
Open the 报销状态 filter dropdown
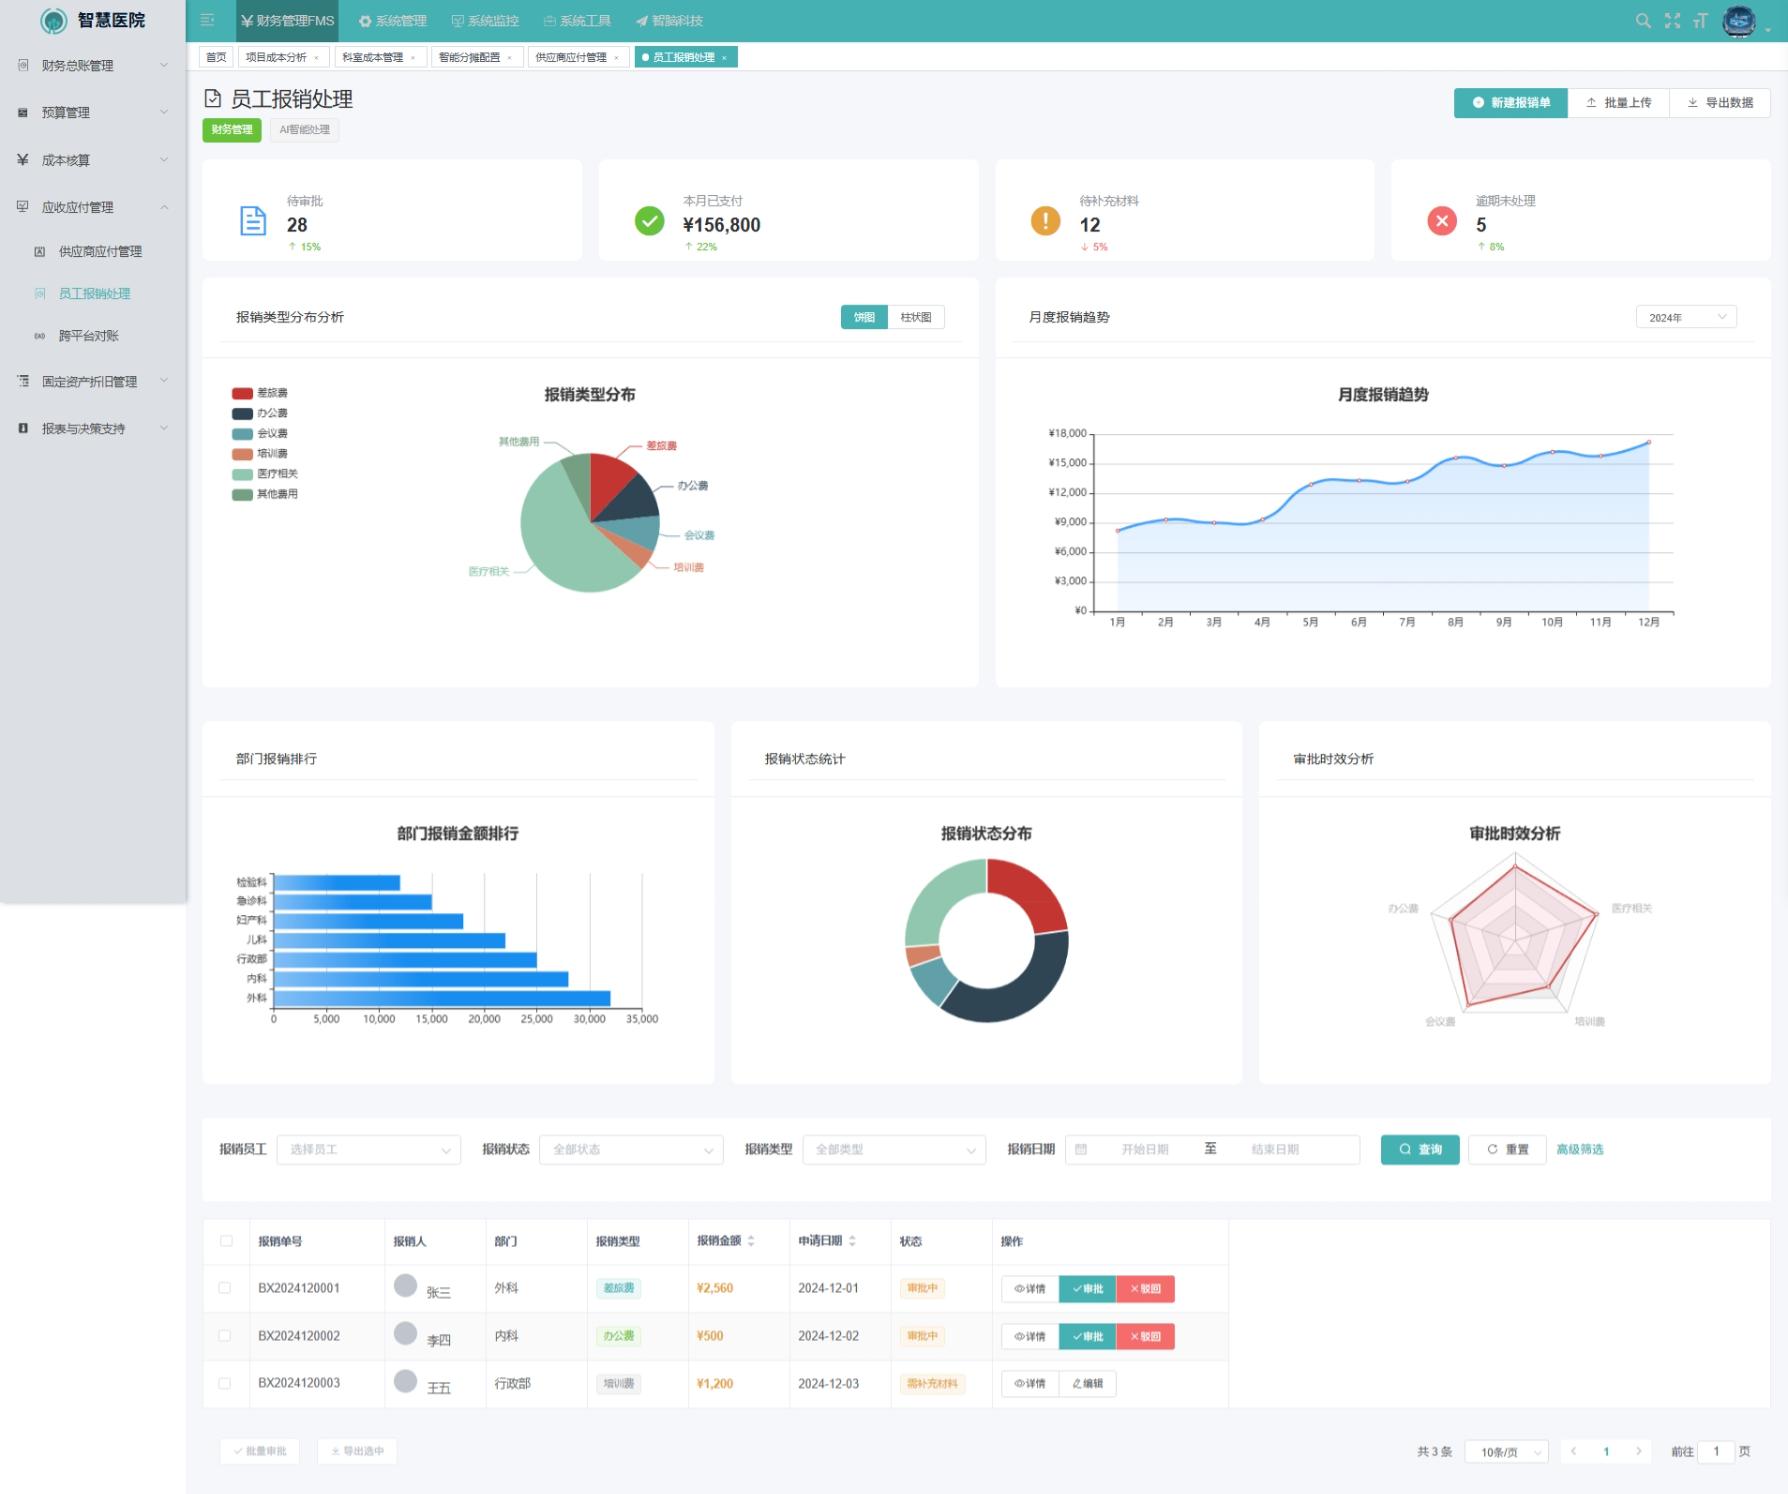pyautogui.click(x=630, y=1150)
